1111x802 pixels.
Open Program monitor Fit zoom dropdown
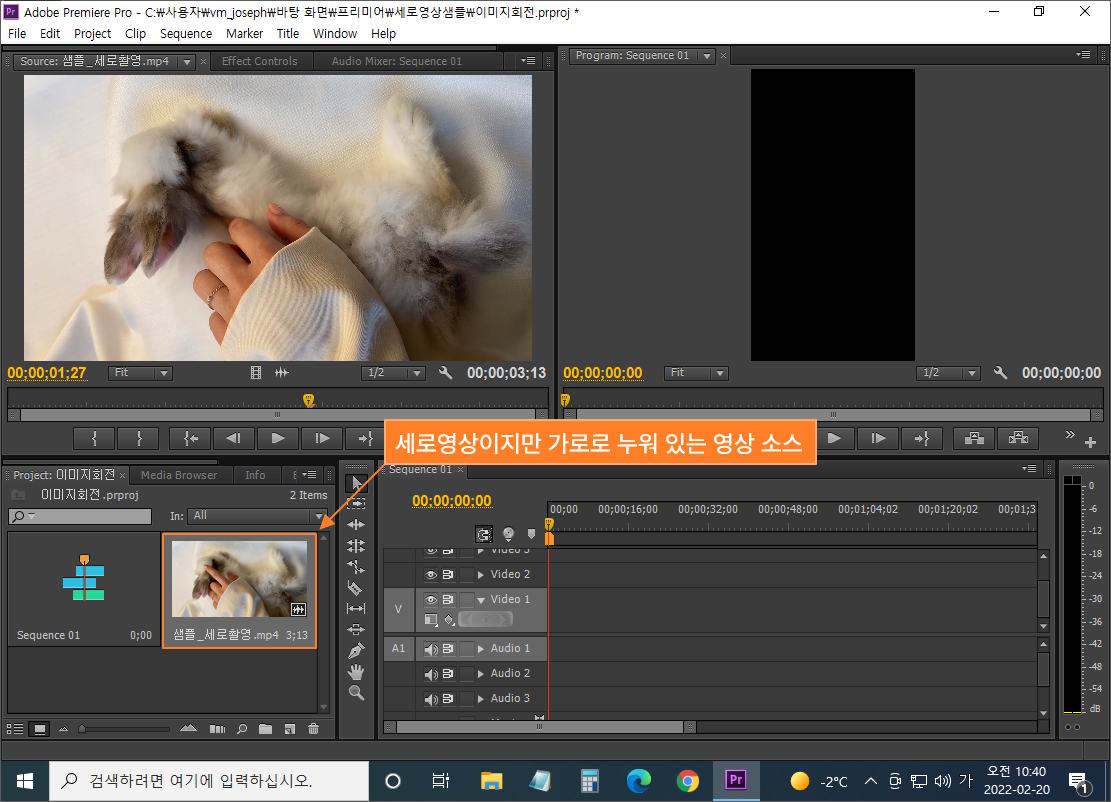(x=696, y=373)
